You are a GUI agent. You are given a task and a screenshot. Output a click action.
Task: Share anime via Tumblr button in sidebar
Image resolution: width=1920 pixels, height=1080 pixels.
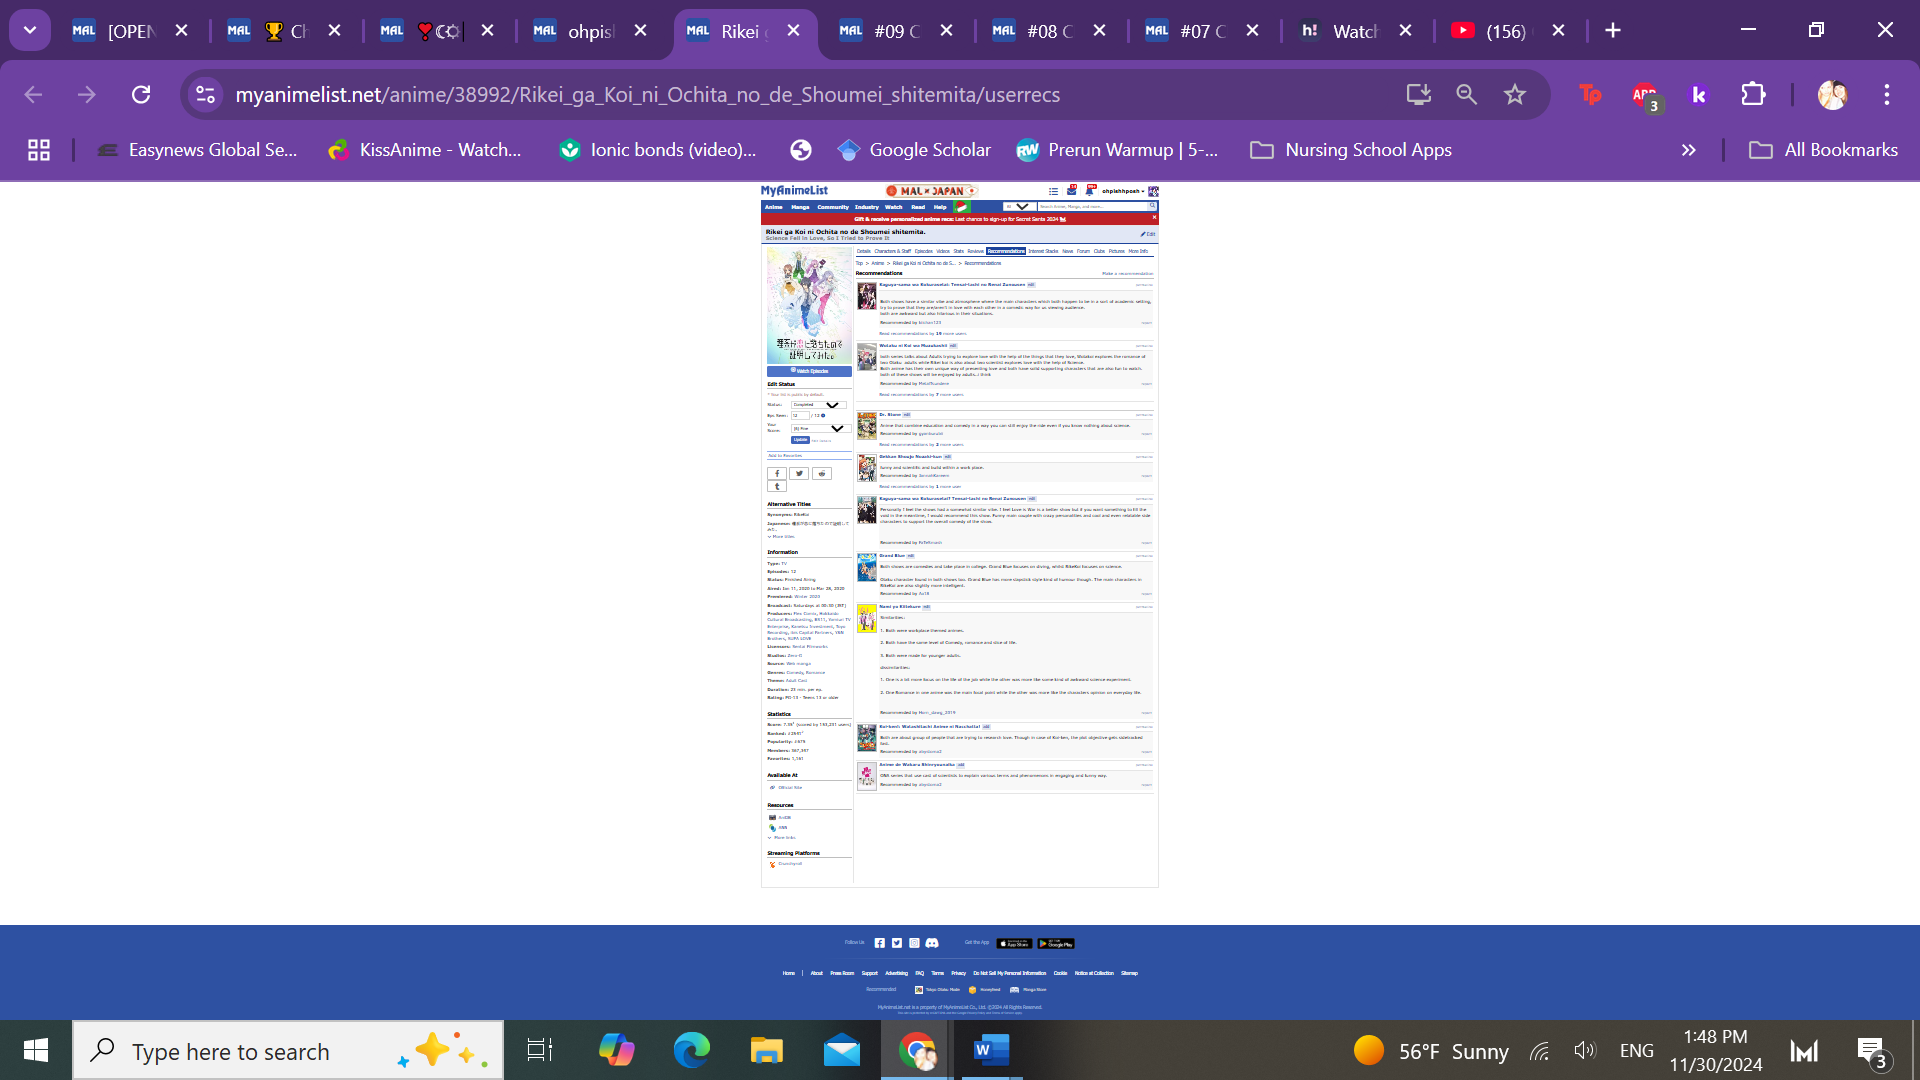[x=776, y=487]
